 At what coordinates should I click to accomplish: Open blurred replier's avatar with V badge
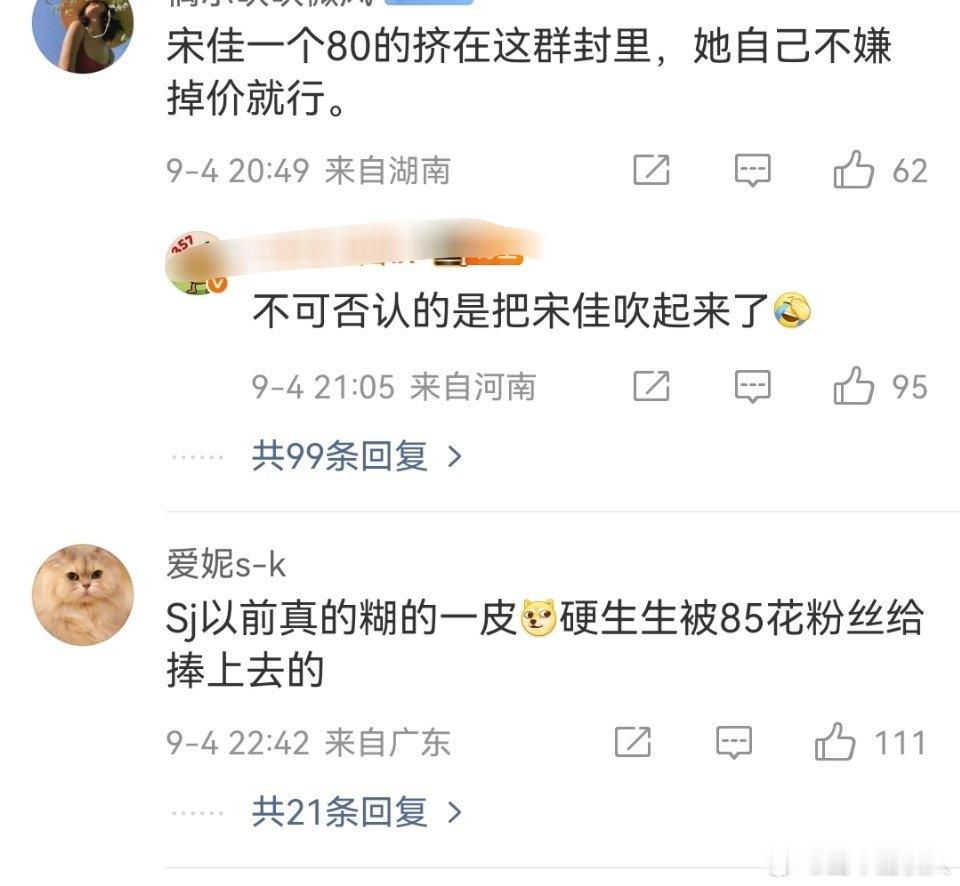pos(196,263)
